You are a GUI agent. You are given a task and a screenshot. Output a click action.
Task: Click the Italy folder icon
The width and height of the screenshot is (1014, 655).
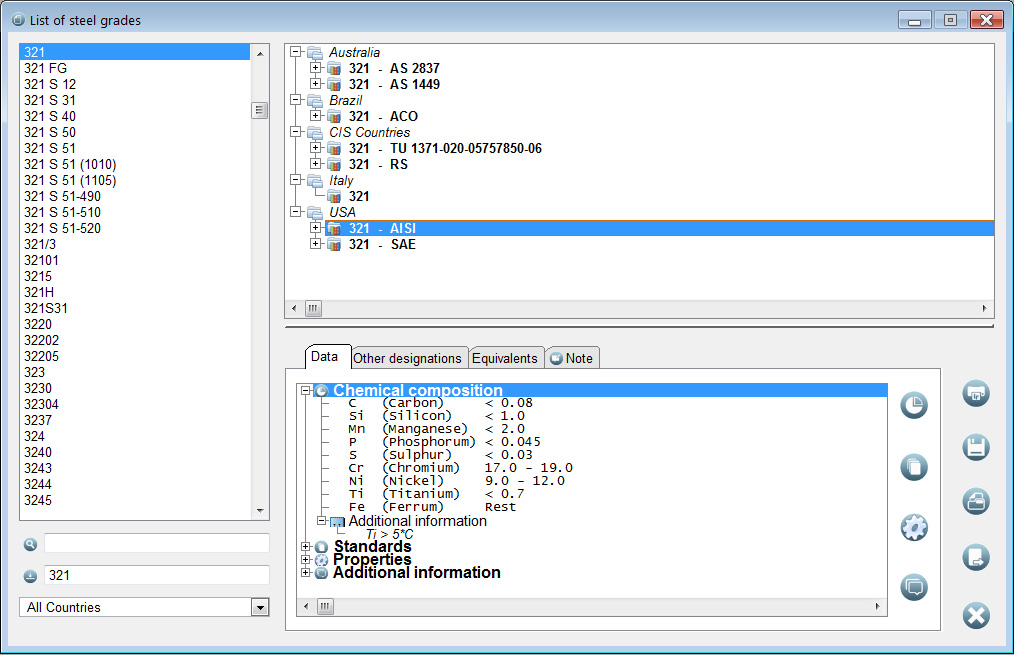(315, 180)
